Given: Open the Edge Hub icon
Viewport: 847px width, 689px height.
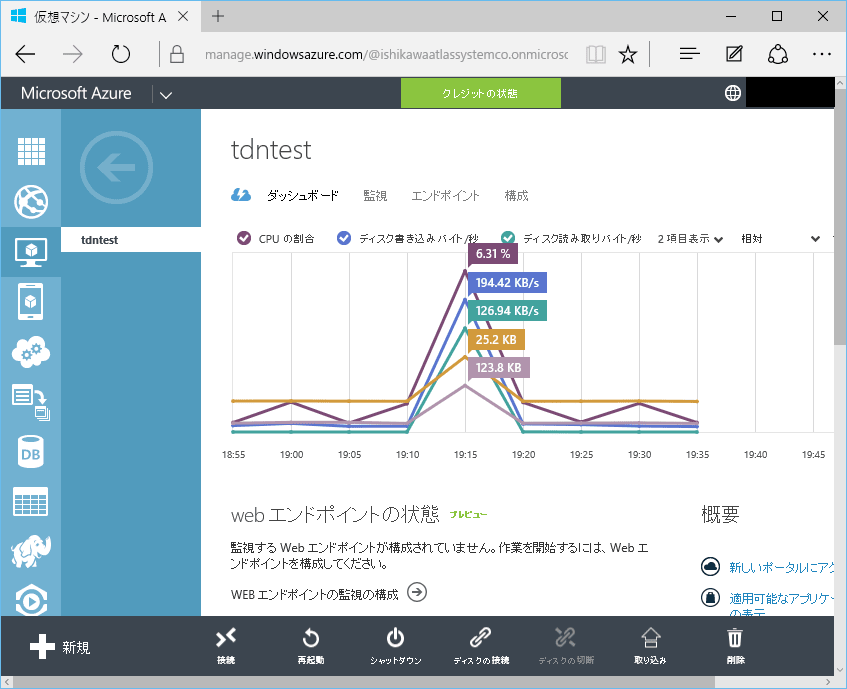Looking at the screenshot, I should click(x=689, y=54).
